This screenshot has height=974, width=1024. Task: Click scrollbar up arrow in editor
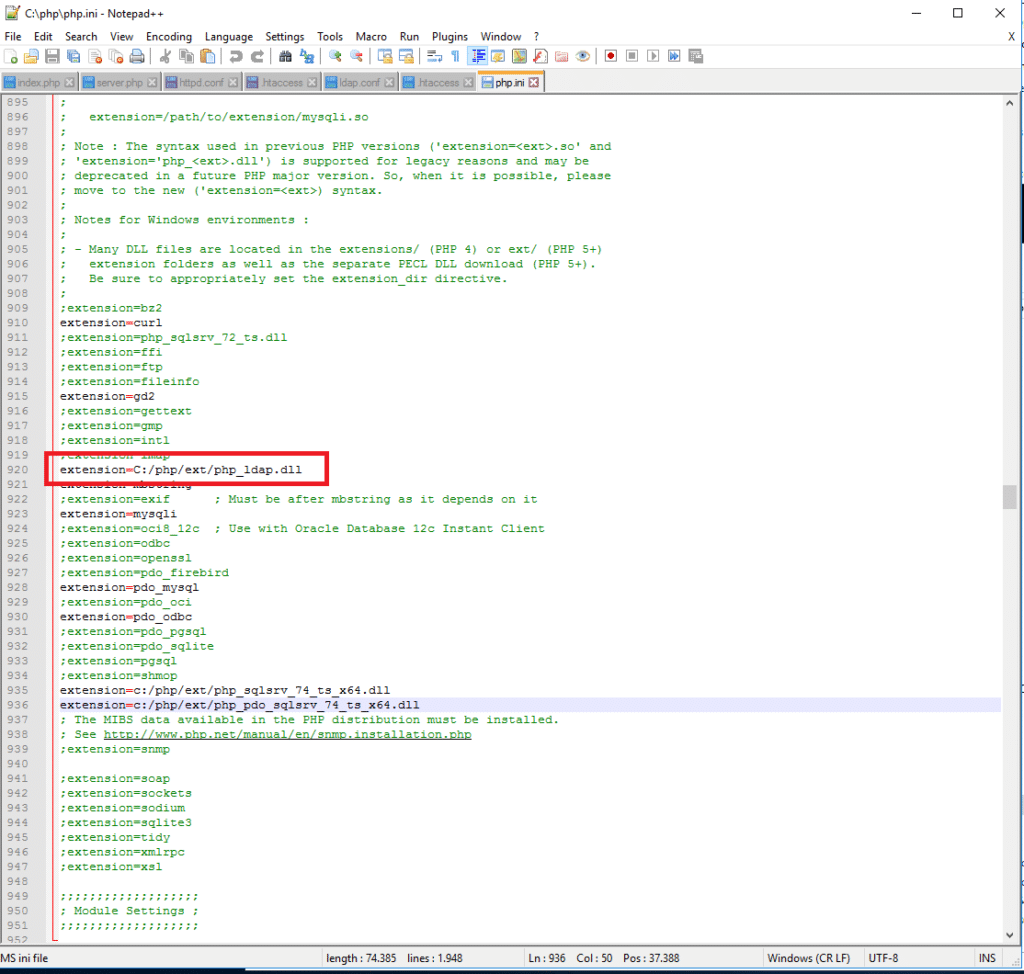pos(1010,103)
